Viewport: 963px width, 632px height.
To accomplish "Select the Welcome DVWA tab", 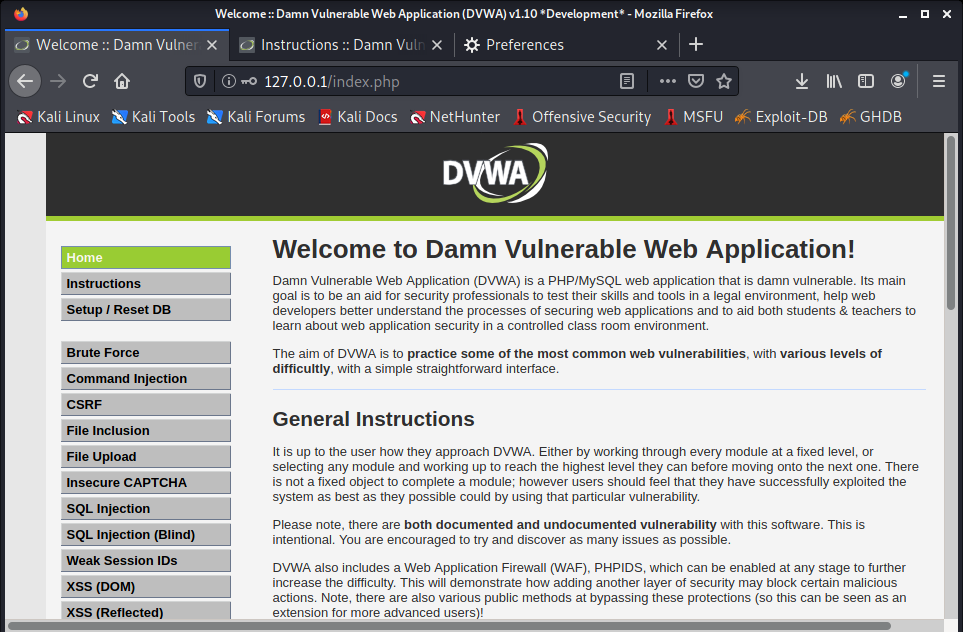I will pos(116,45).
